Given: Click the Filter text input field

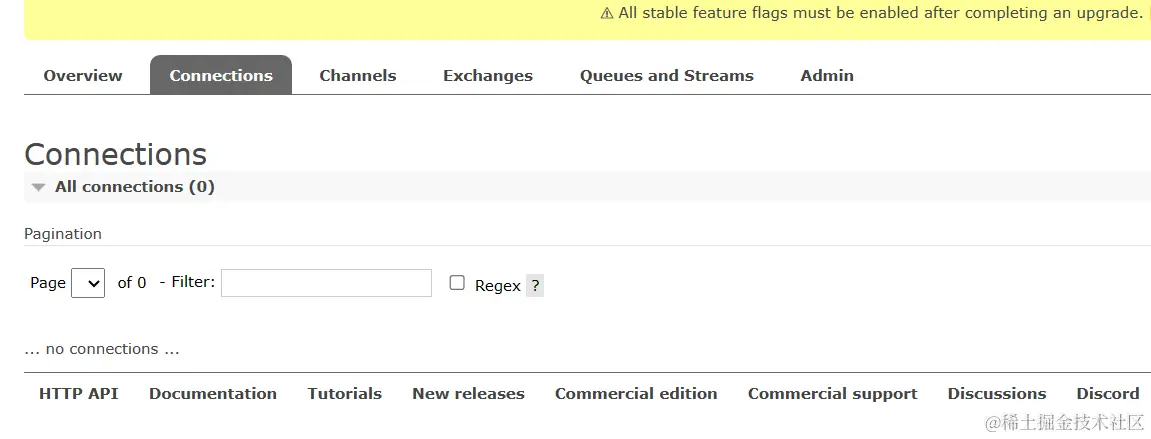Looking at the screenshot, I should click(326, 283).
